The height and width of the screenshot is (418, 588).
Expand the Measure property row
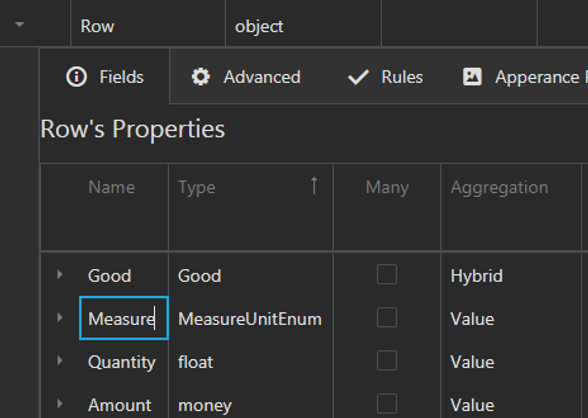click(60, 318)
